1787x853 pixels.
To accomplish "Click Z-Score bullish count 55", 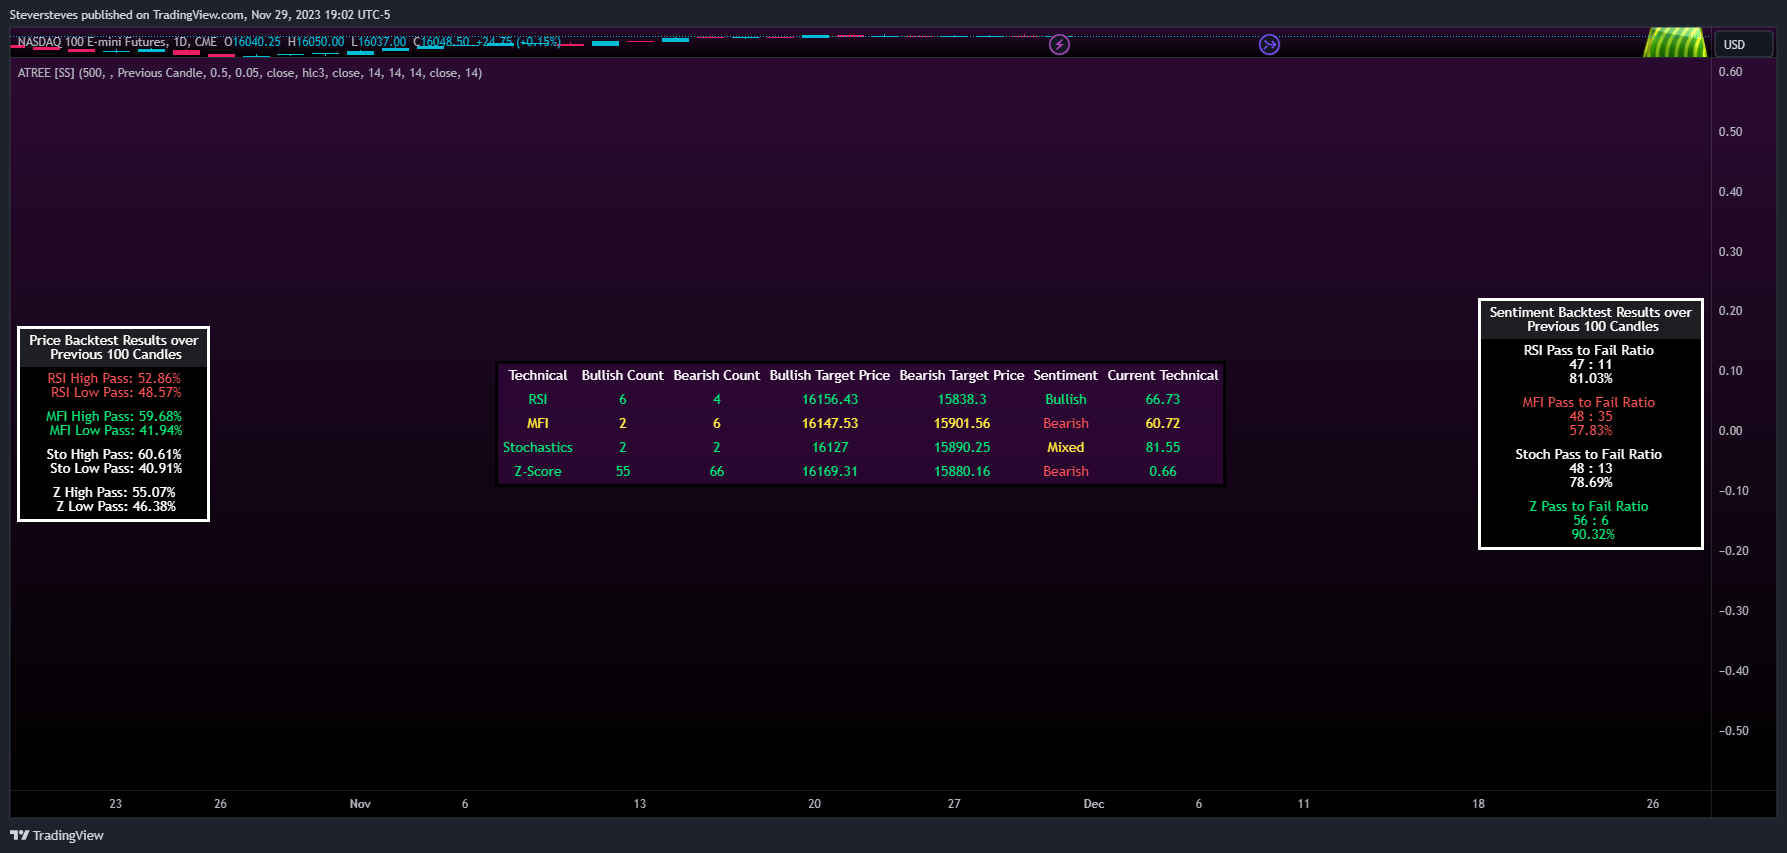I will [x=623, y=471].
